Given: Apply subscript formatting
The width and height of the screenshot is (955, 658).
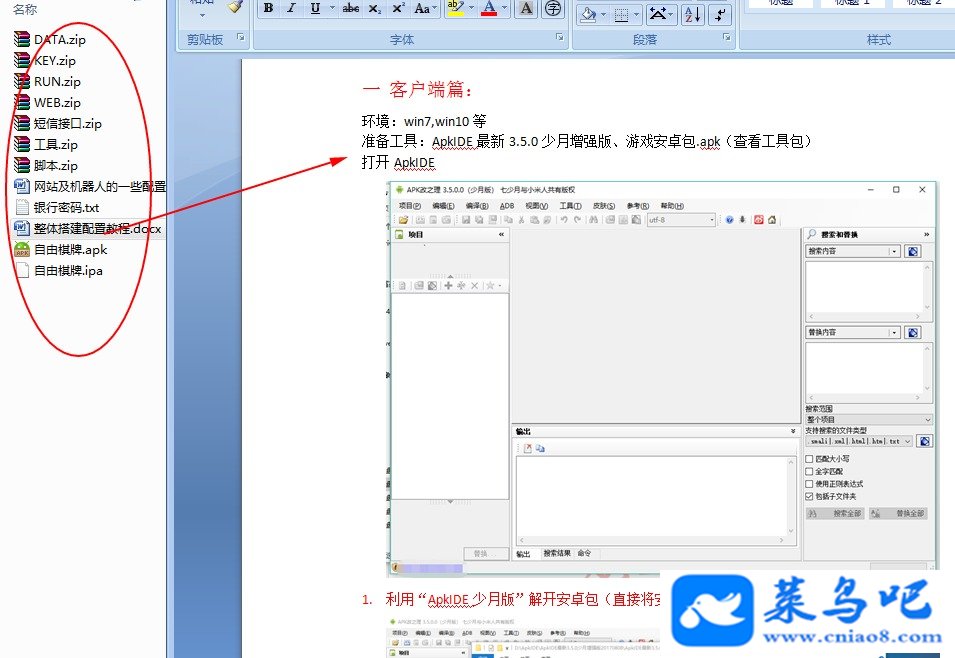Looking at the screenshot, I should tap(375, 8).
